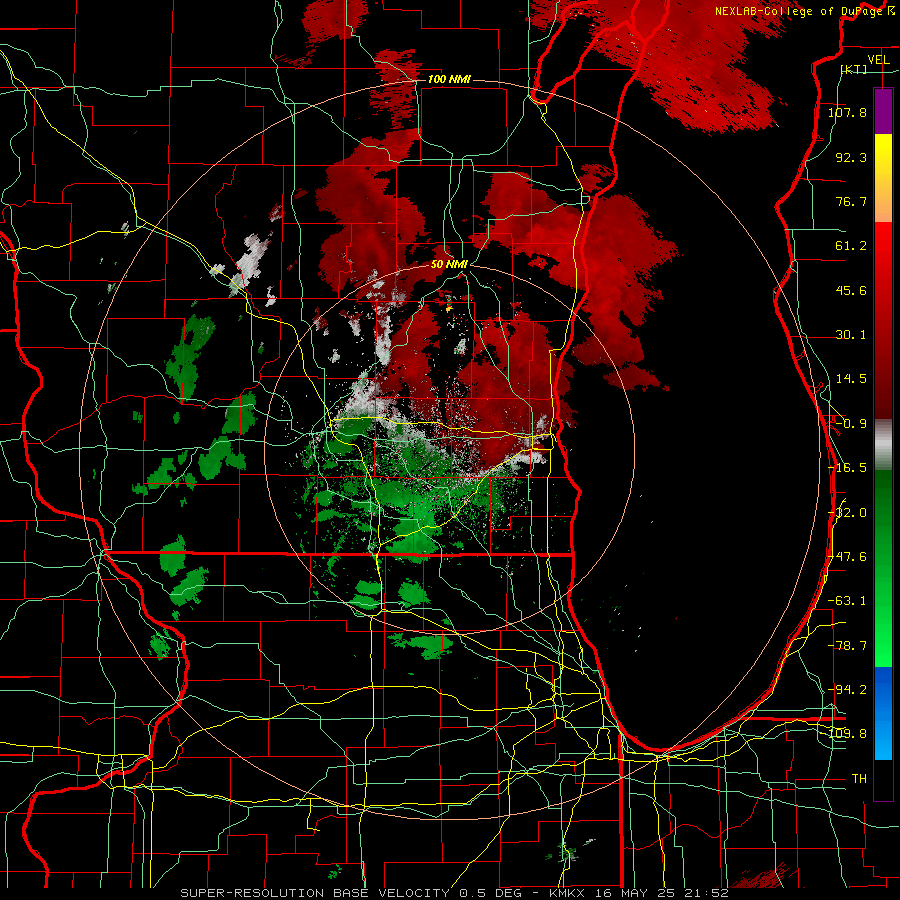
Task: Click the 30.1 value on the velocity scale
Action: 851,335
